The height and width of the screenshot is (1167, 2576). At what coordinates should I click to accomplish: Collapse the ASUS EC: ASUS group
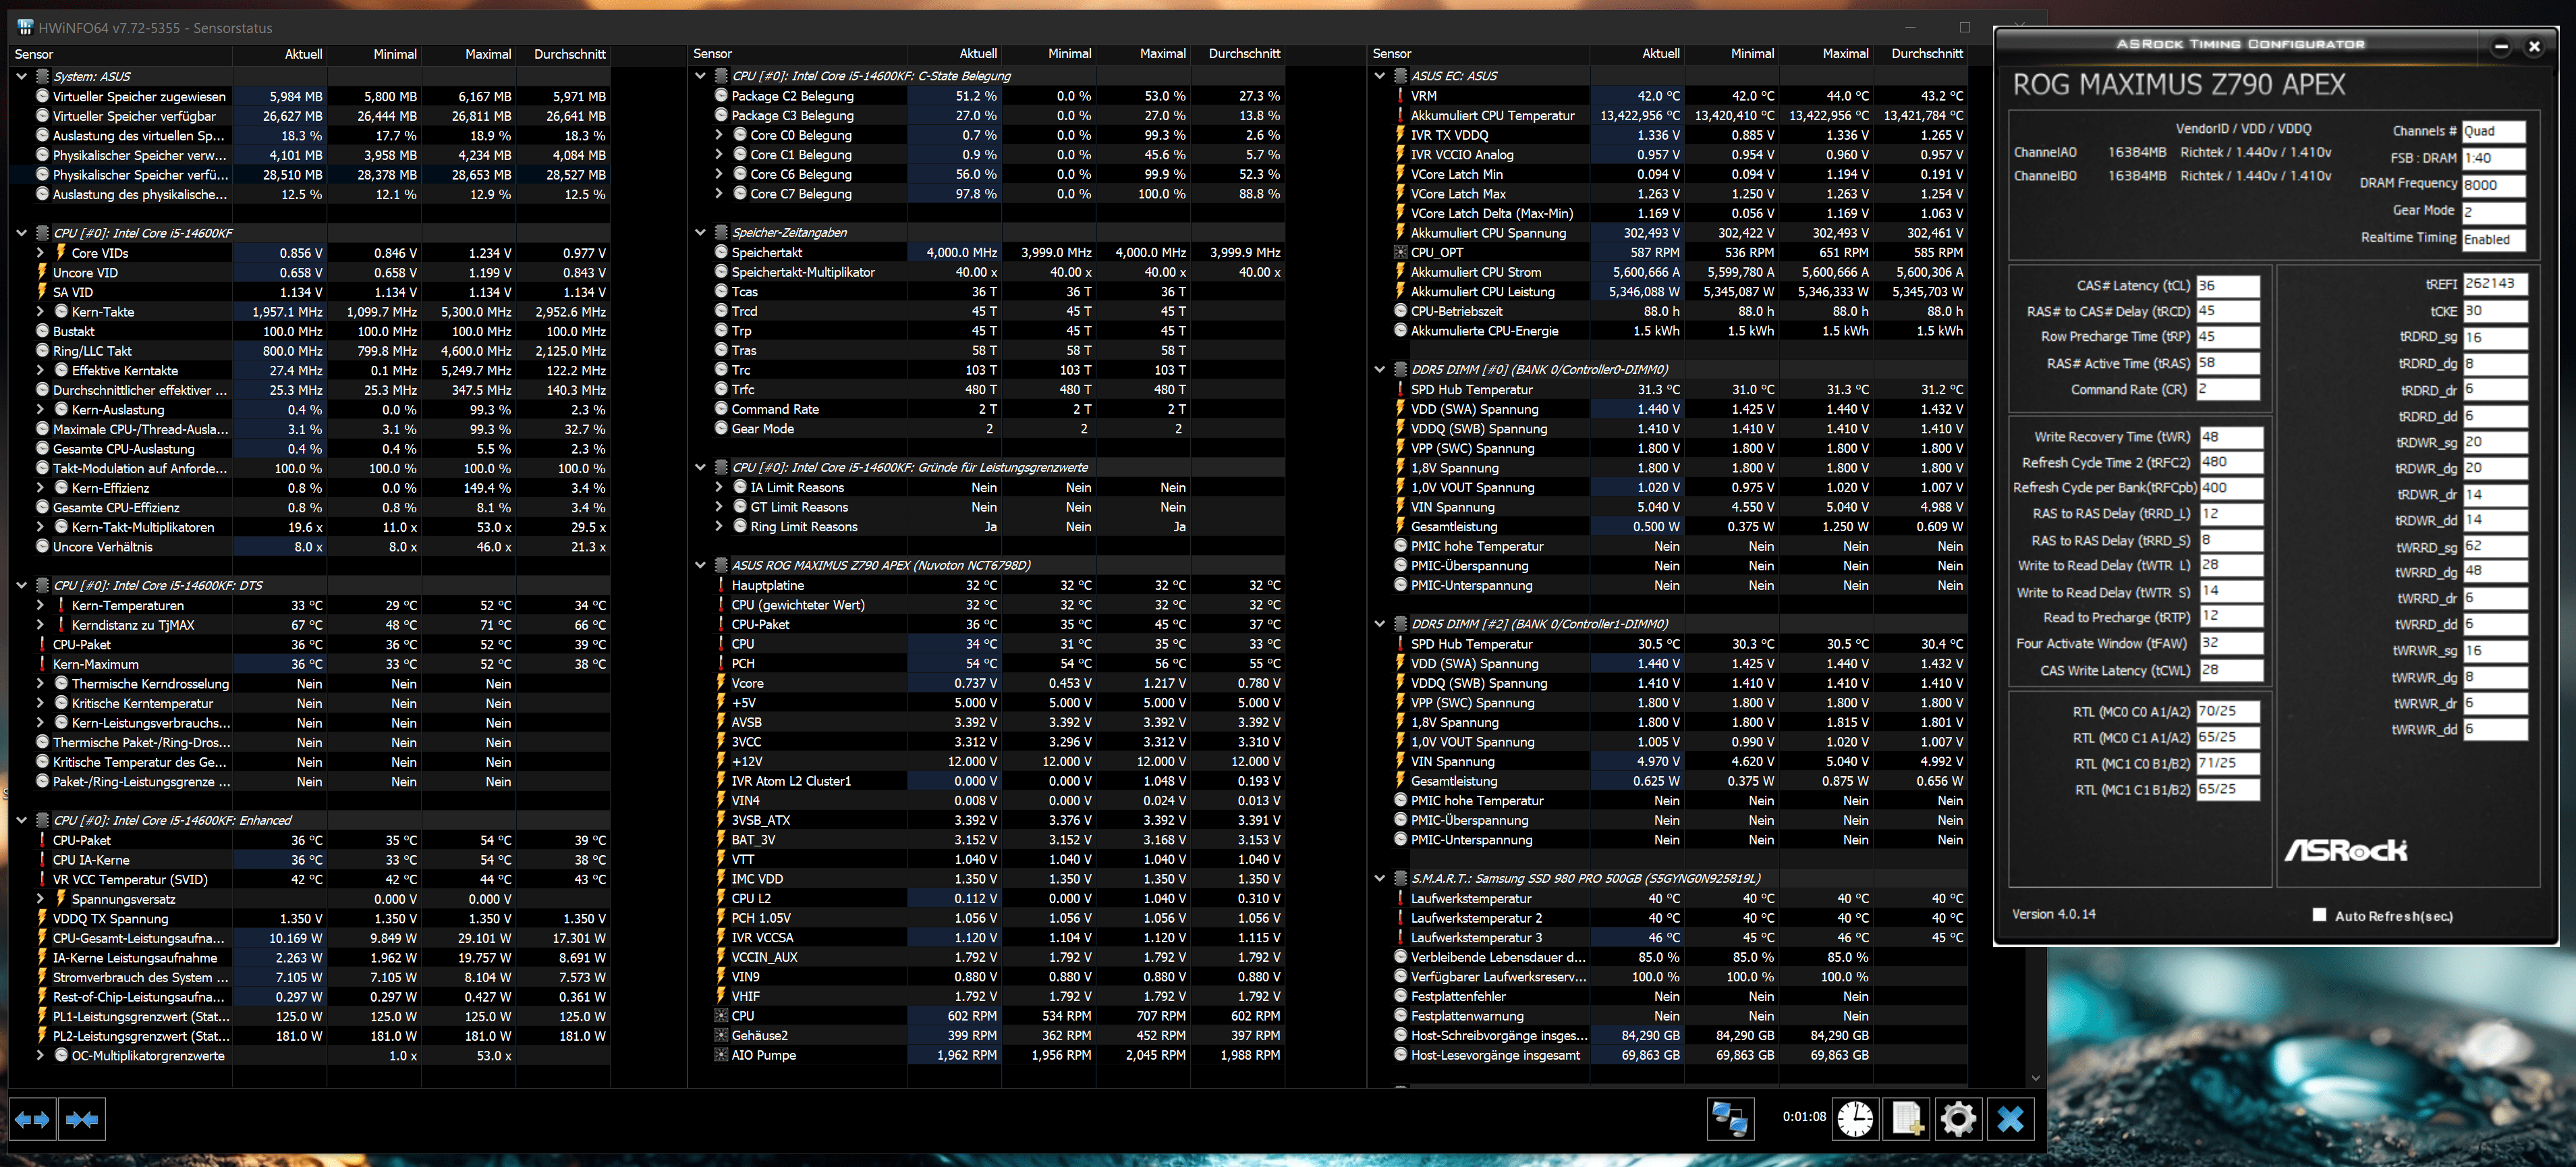click(1380, 76)
